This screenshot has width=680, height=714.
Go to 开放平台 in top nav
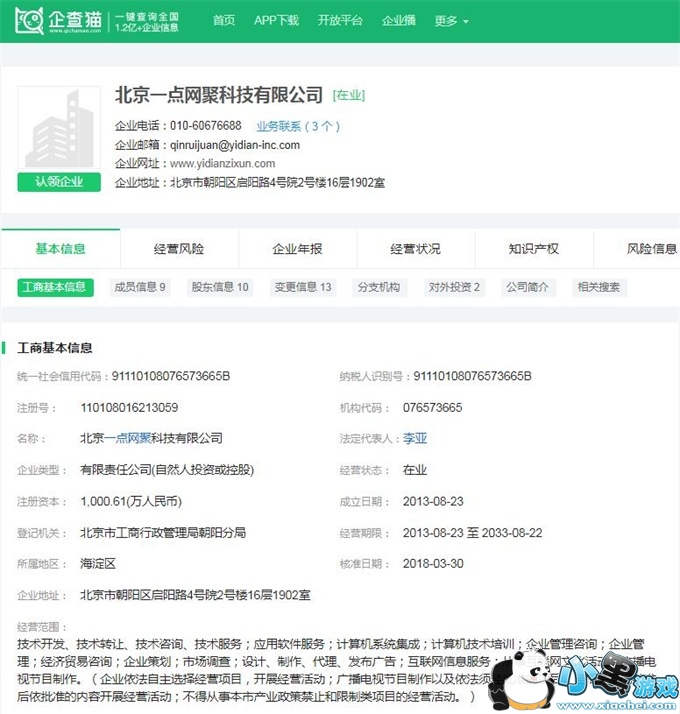click(340, 20)
